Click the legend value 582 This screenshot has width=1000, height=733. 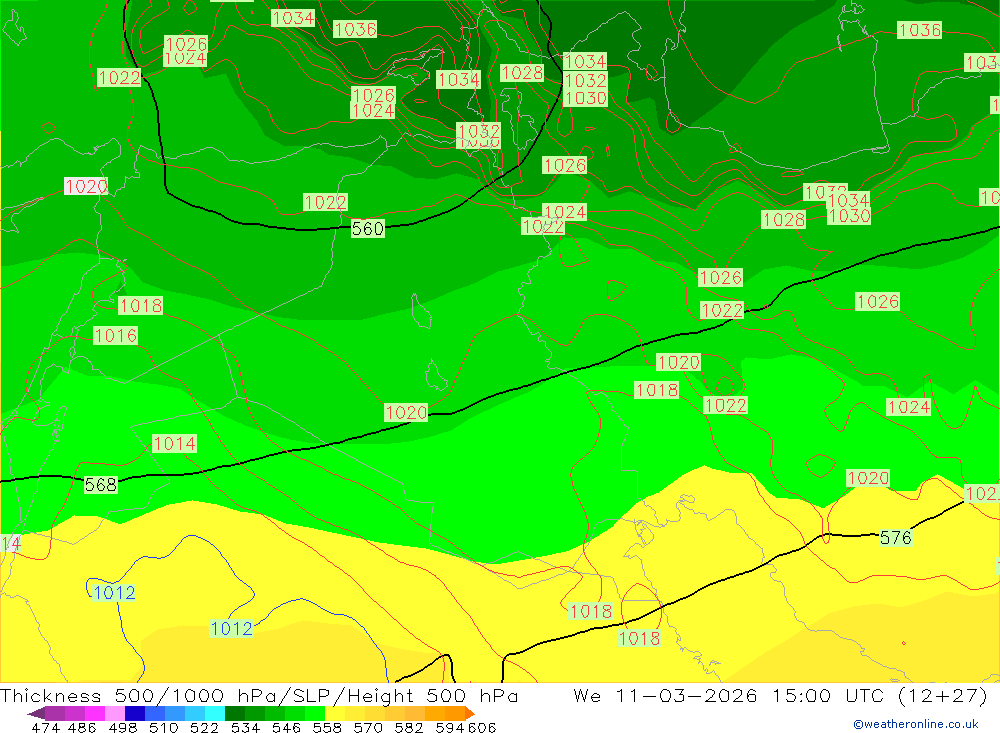(x=409, y=727)
